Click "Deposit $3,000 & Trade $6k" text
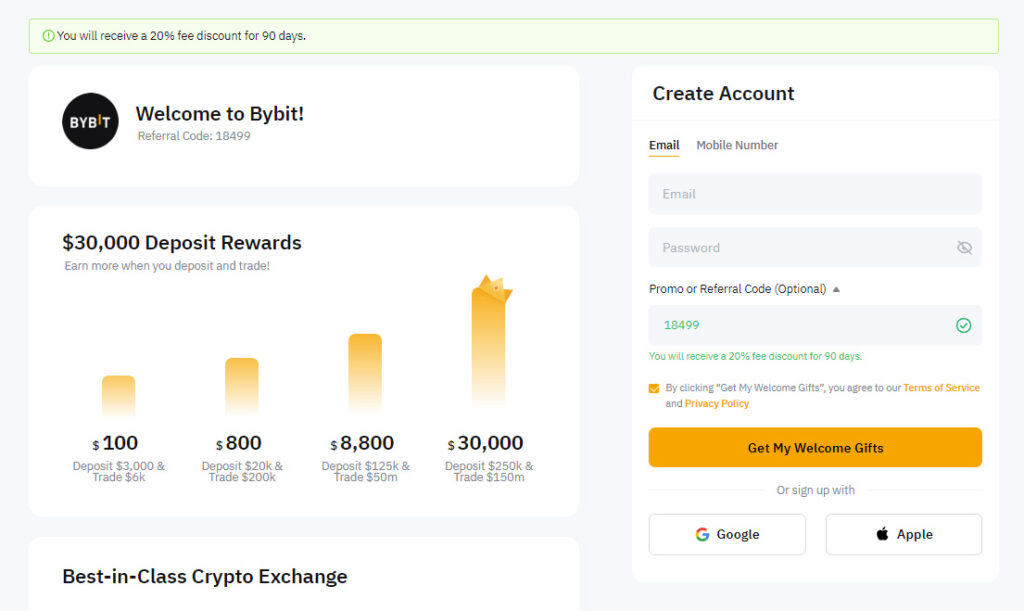 [119, 471]
